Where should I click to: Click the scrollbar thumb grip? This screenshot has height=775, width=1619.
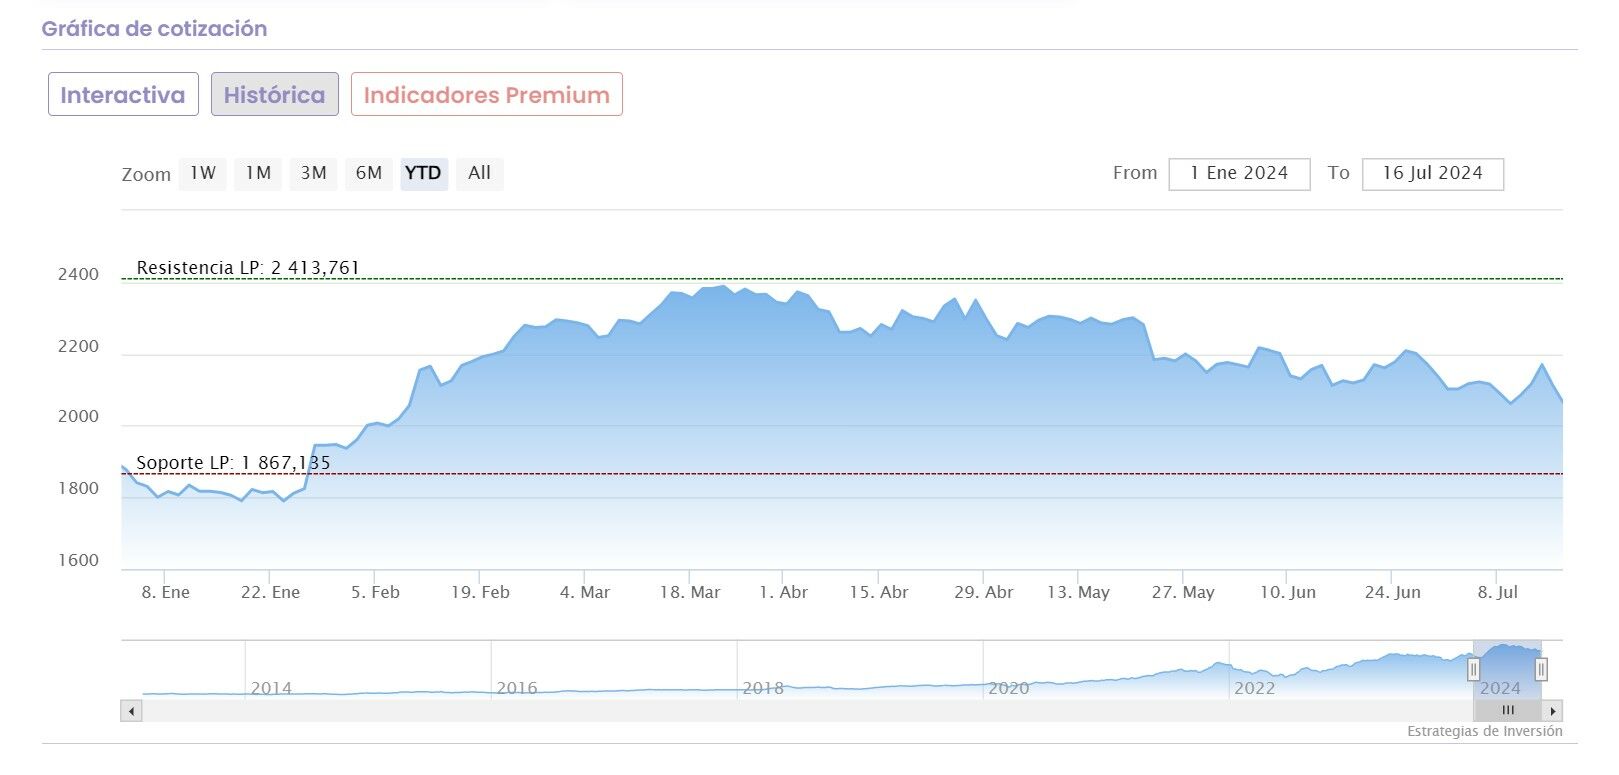click(1508, 711)
